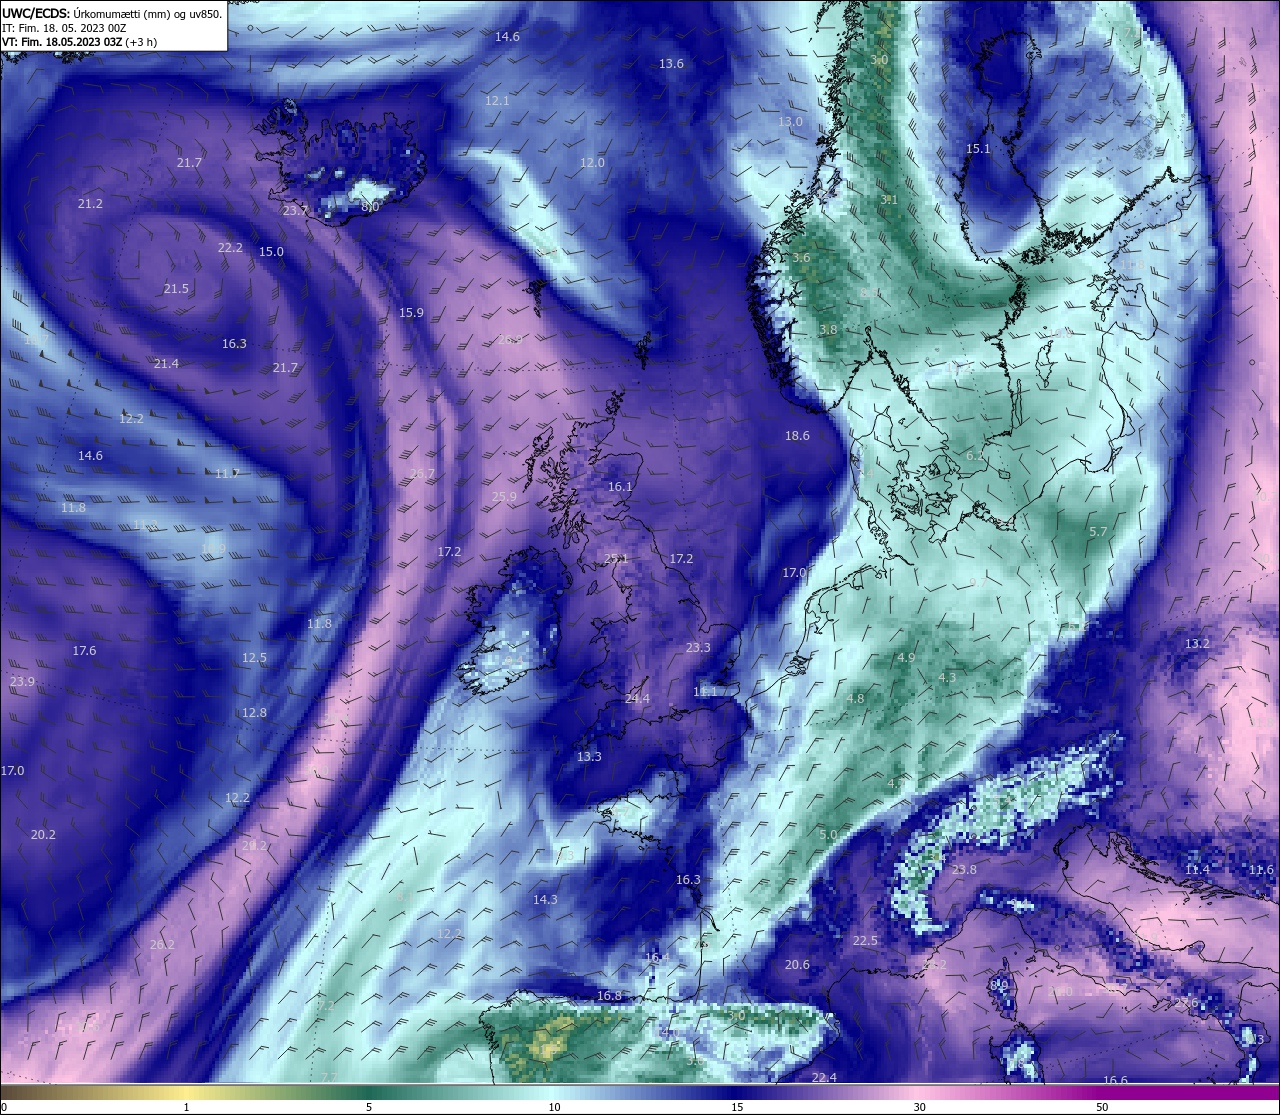
Task: Click the map value '13.6'
Action: pyautogui.click(x=671, y=64)
